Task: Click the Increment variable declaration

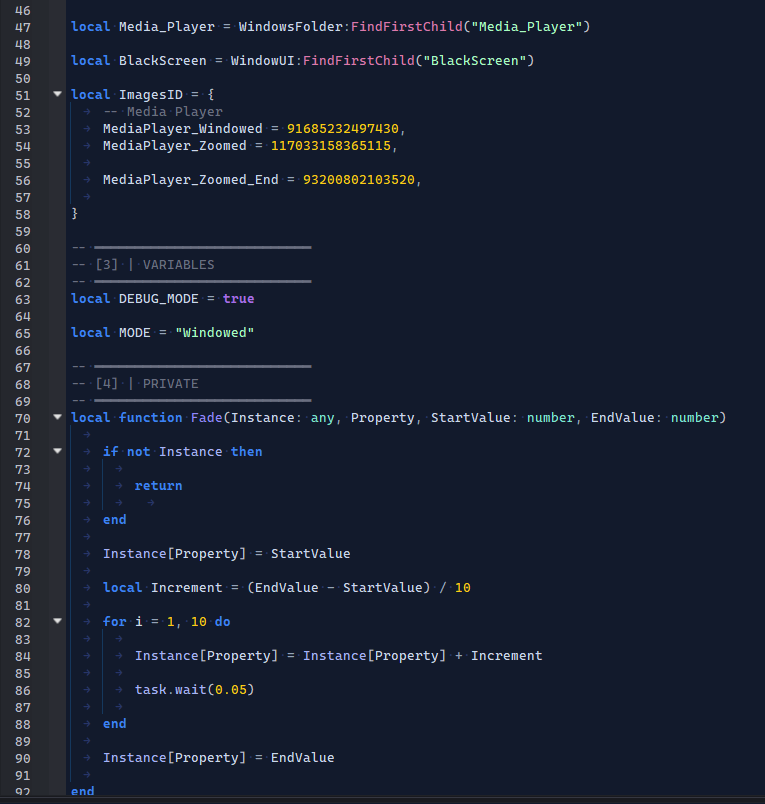Action: pos(187,587)
